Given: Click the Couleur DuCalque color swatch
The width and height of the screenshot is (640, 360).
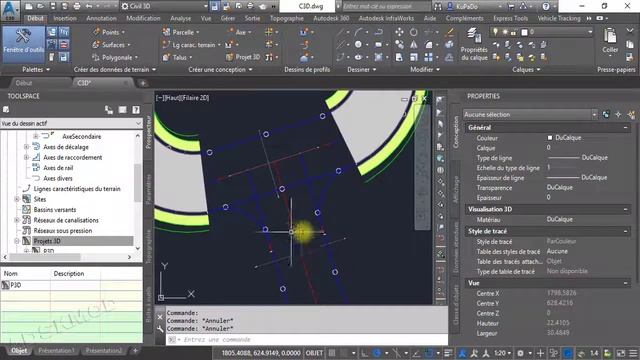Looking at the screenshot, I should point(550,138).
